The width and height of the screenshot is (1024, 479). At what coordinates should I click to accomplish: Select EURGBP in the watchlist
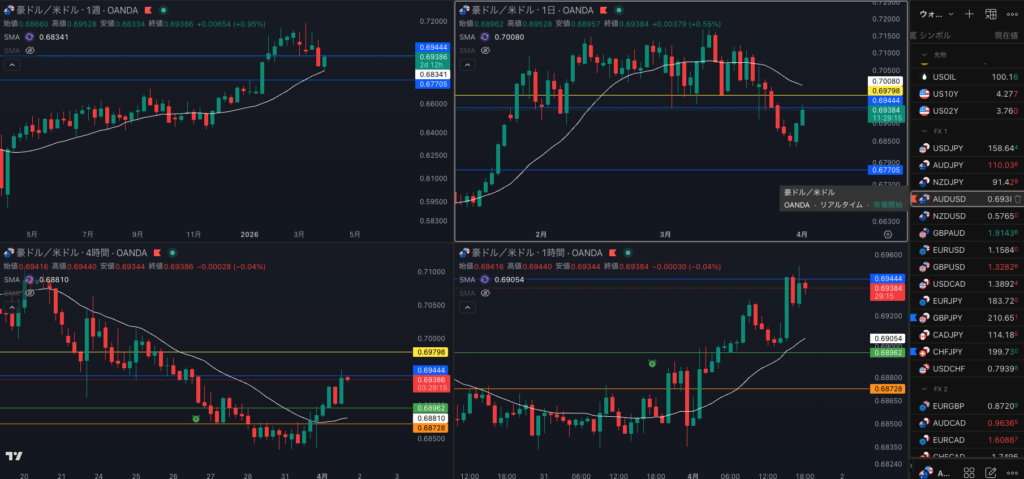coord(967,406)
